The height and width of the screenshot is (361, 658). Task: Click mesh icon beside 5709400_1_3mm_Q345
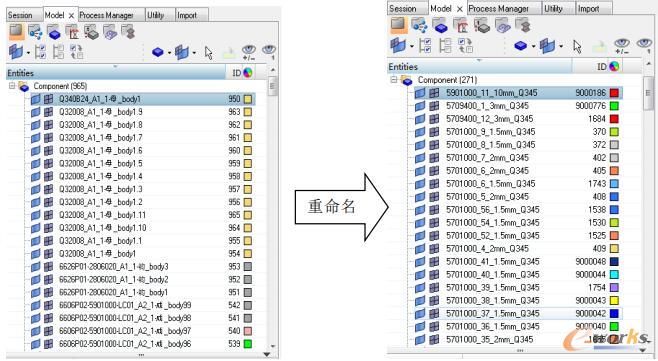[433, 106]
